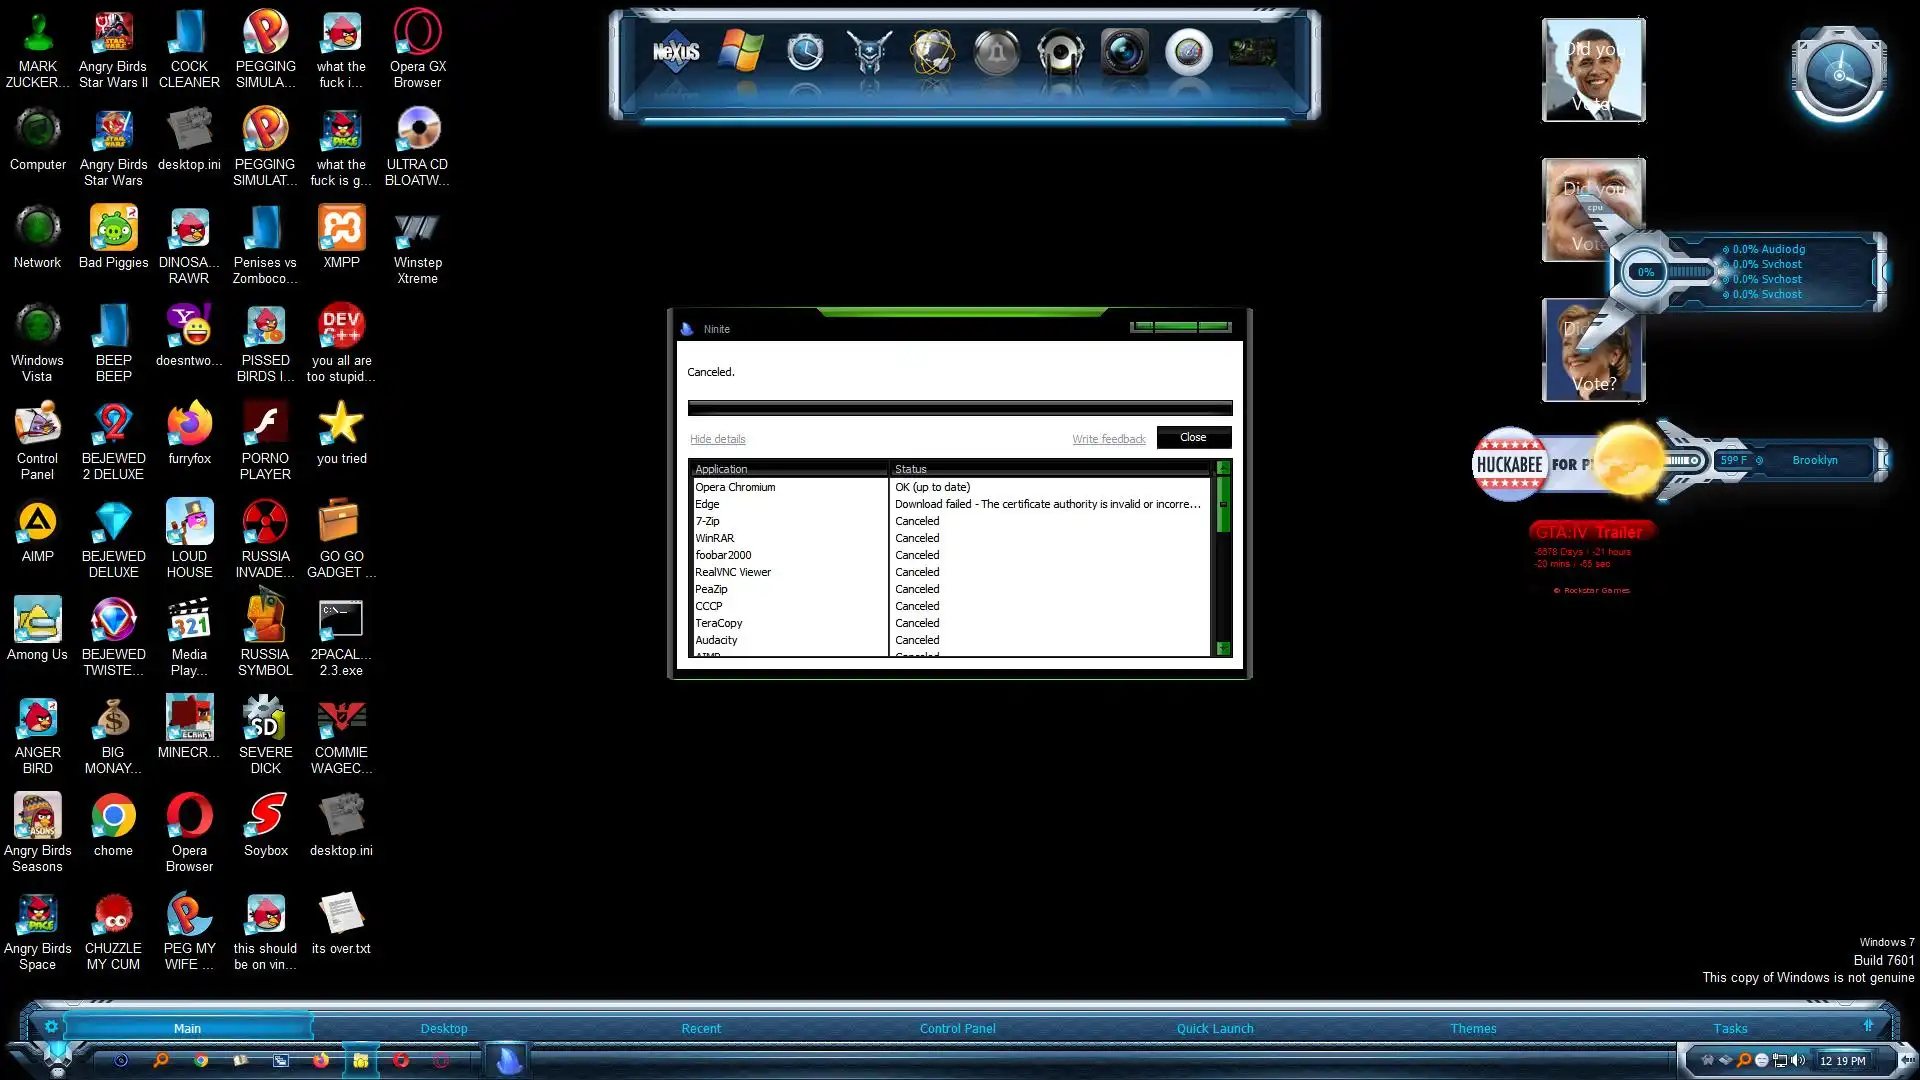
Task: Click the volume icon in the system tray
Action: click(1797, 1060)
